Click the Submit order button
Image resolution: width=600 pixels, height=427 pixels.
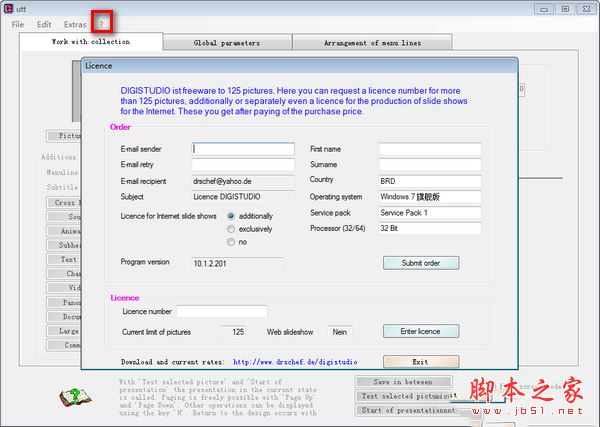[421, 263]
